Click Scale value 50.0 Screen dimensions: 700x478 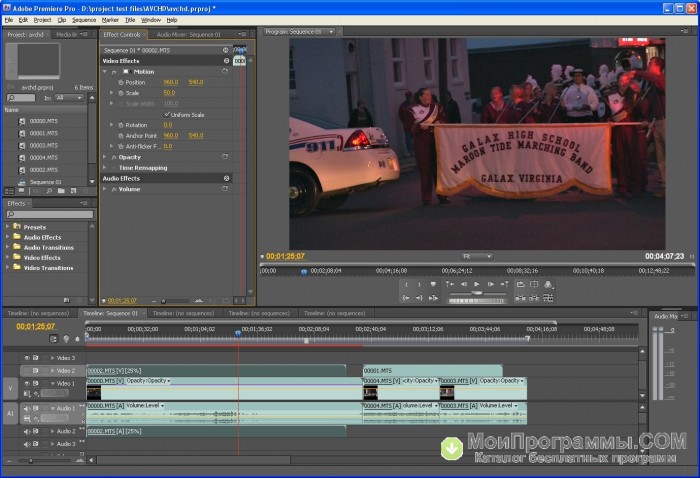[x=169, y=93]
